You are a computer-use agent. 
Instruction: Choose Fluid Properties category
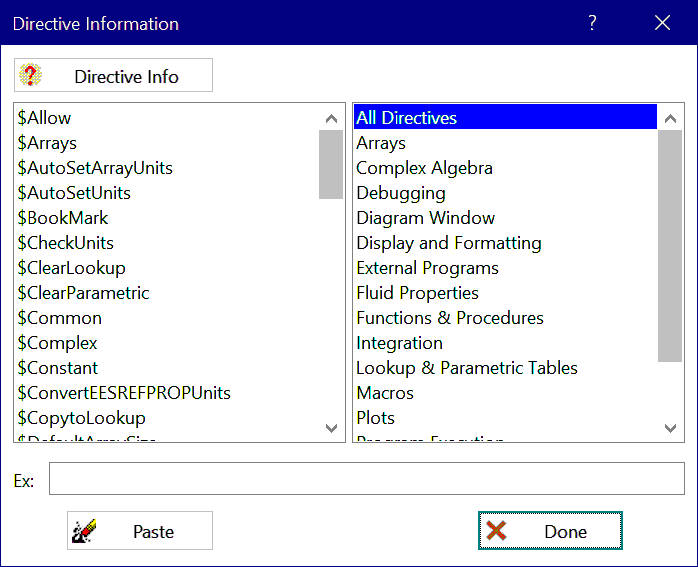417,293
